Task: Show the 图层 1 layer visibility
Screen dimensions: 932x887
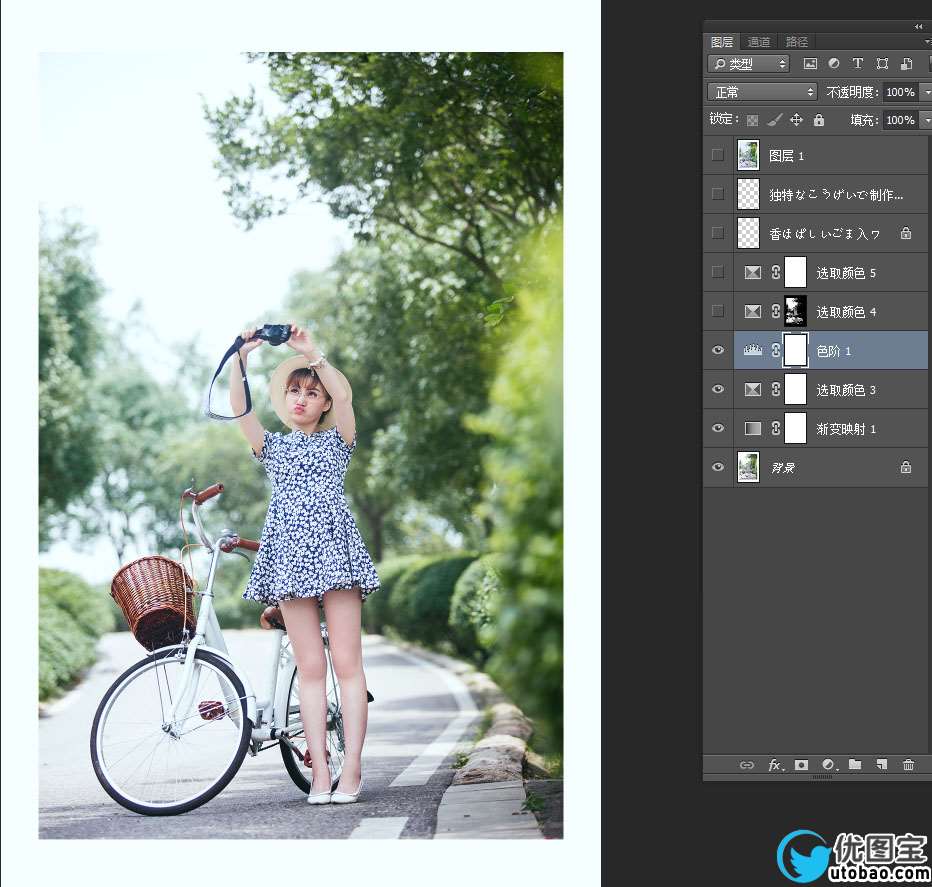Action: click(x=717, y=155)
